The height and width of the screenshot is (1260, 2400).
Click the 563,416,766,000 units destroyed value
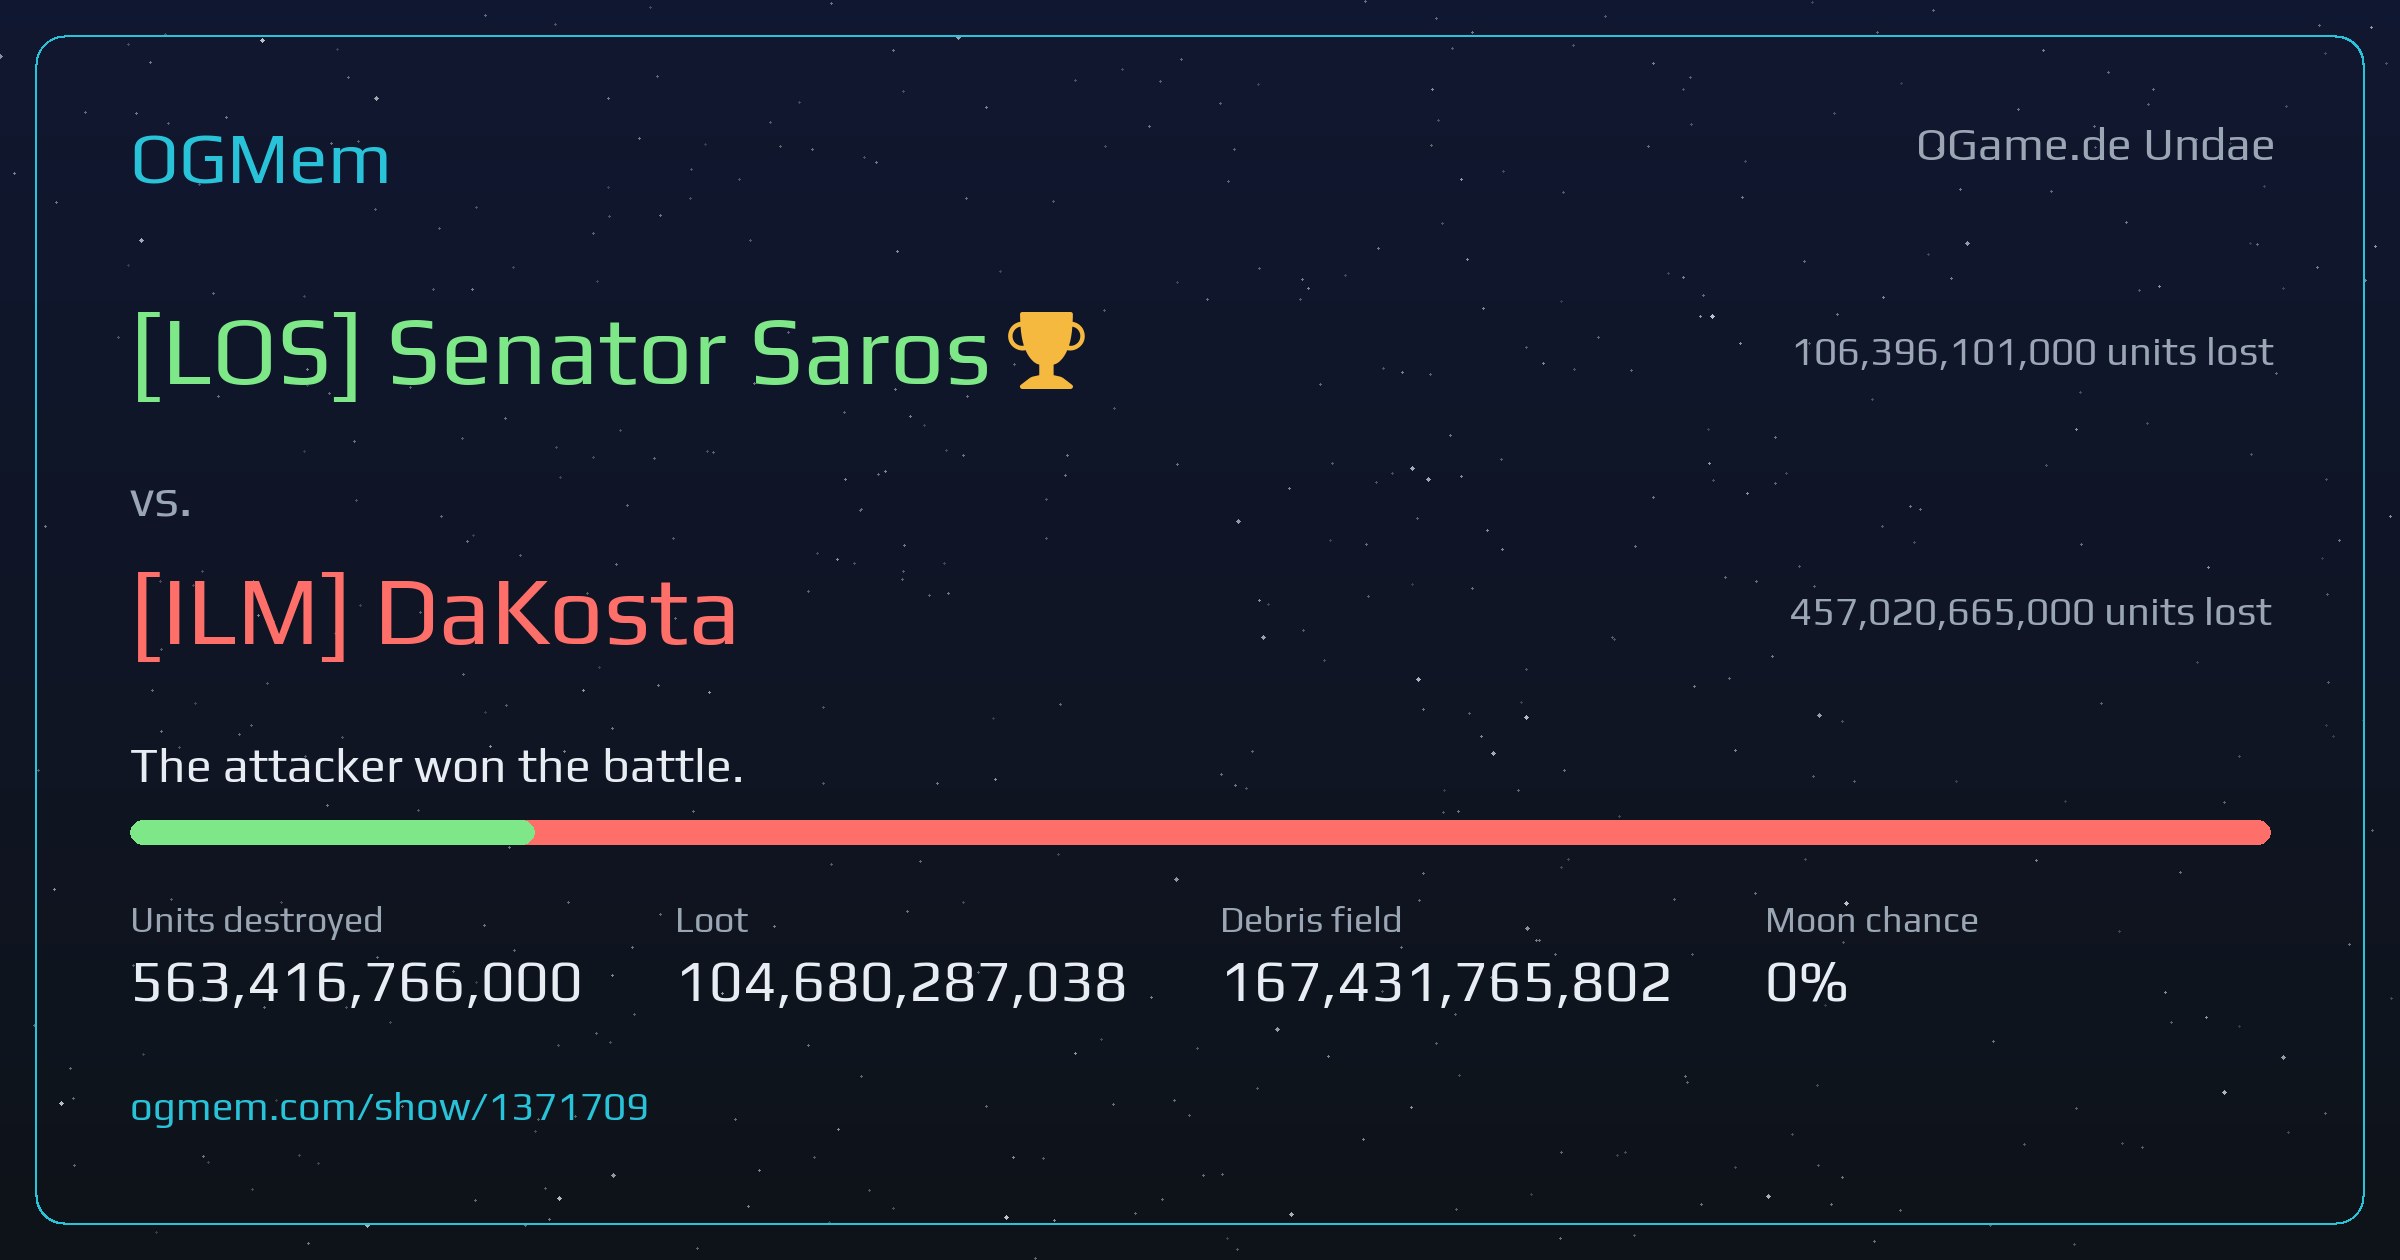(357, 982)
